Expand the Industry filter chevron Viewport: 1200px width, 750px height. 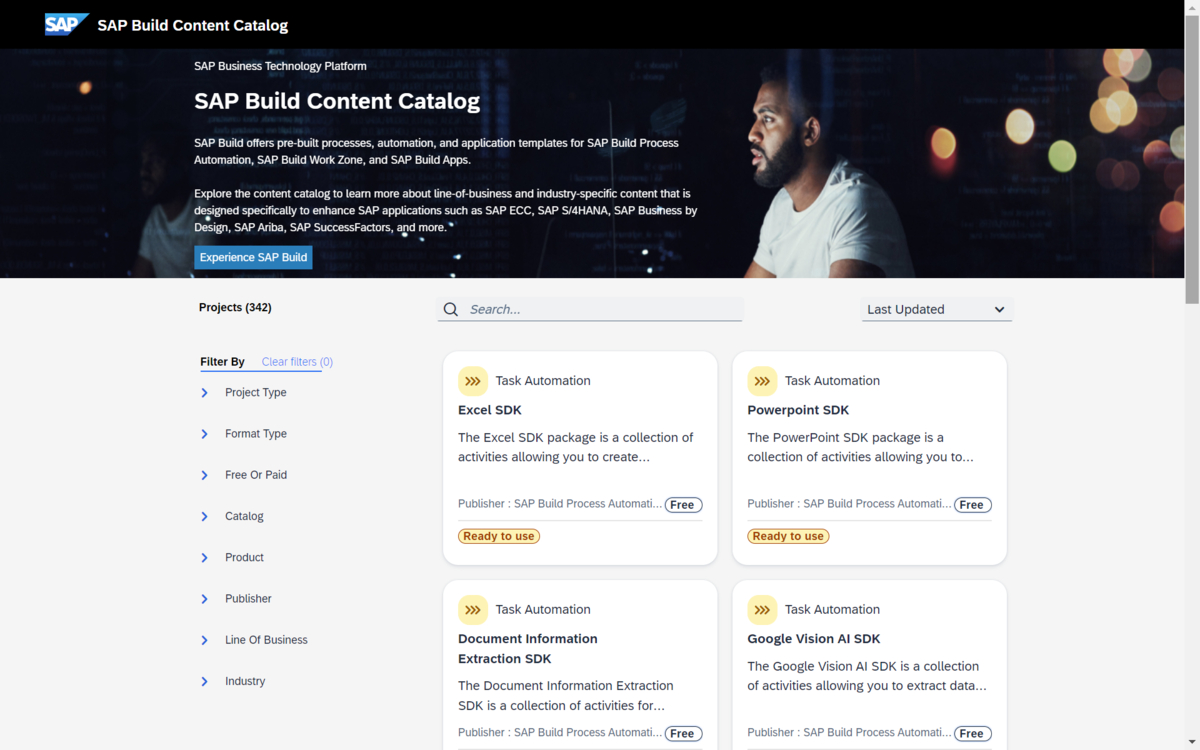coord(205,682)
